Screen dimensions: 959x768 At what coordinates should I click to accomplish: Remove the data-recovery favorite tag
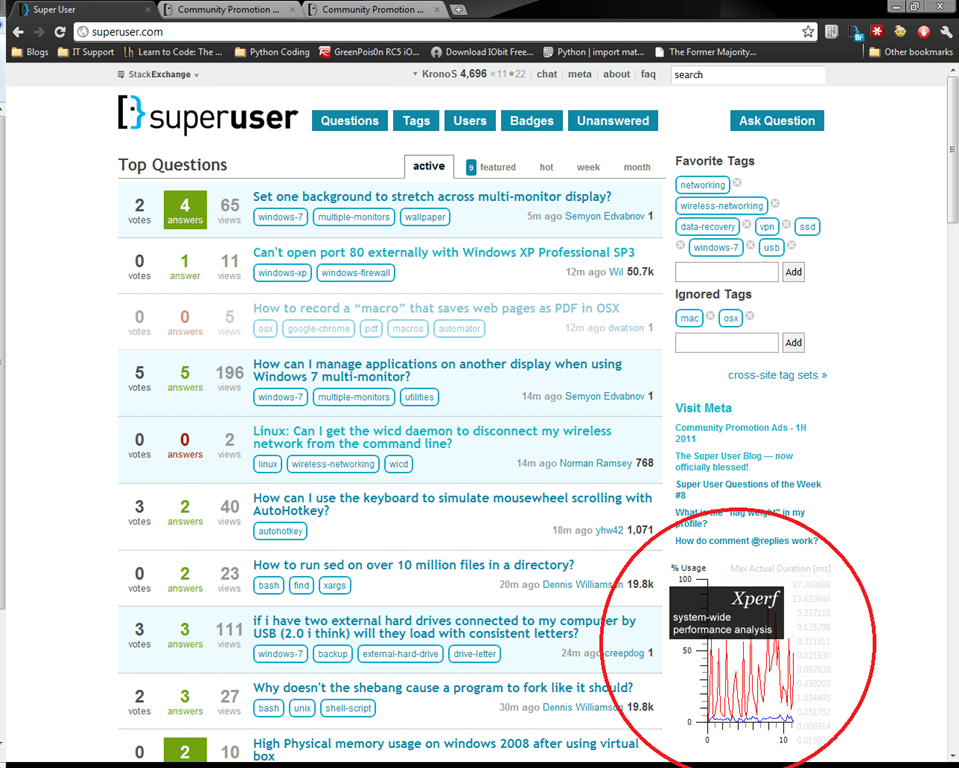click(x=747, y=224)
